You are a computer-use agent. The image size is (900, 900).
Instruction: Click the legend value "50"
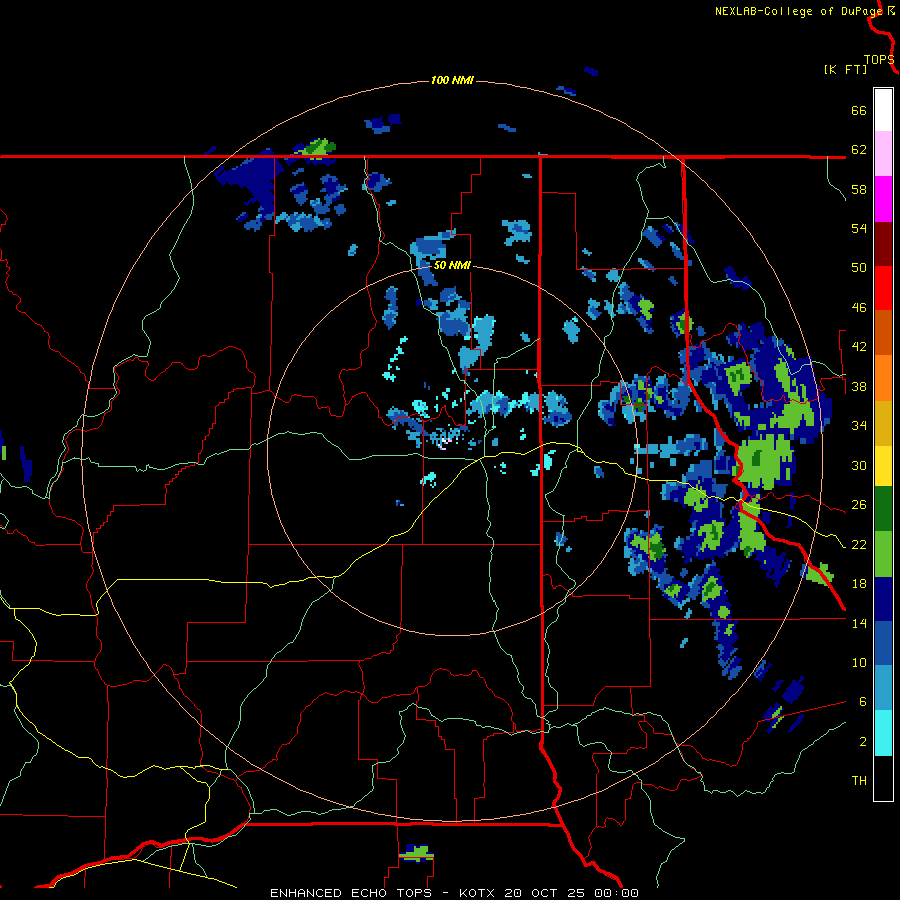pyautogui.click(x=859, y=267)
